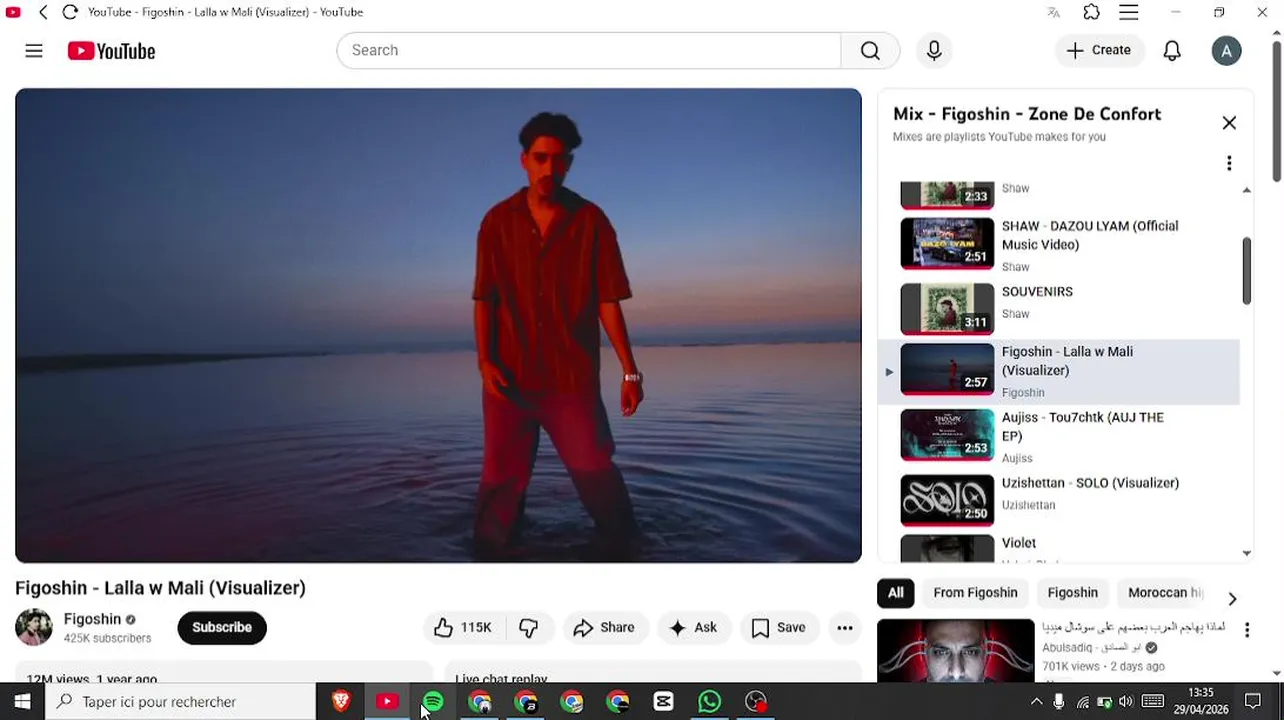
Task: Show hidden system tray icons
Action: pyautogui.click(x=1036, y=702)
